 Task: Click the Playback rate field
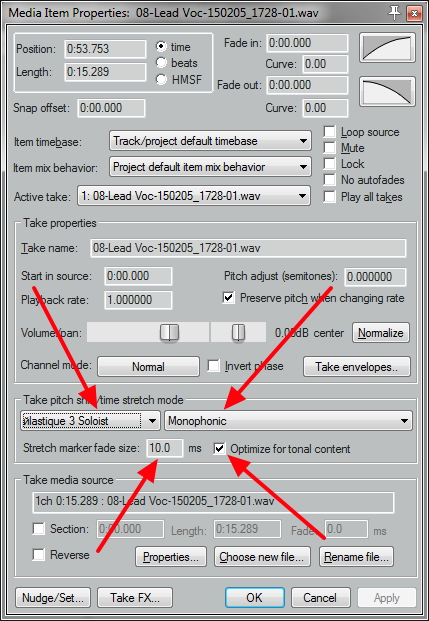point(138,300)
